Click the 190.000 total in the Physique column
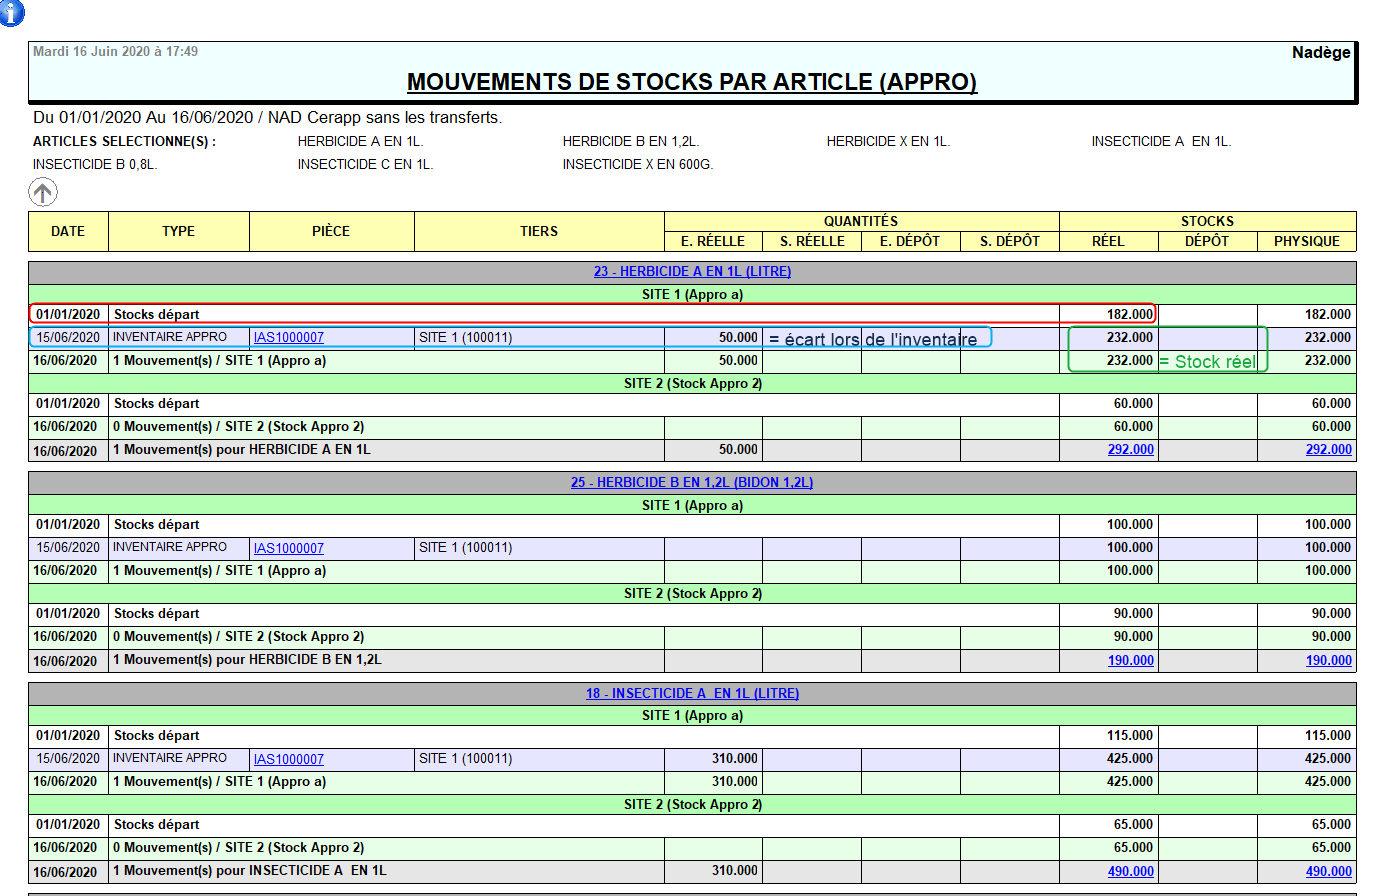Viewport: 1377px width, 896px height. 1328,661
